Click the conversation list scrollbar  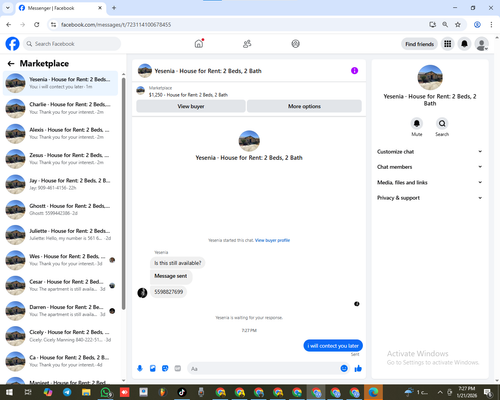(123, 193)
